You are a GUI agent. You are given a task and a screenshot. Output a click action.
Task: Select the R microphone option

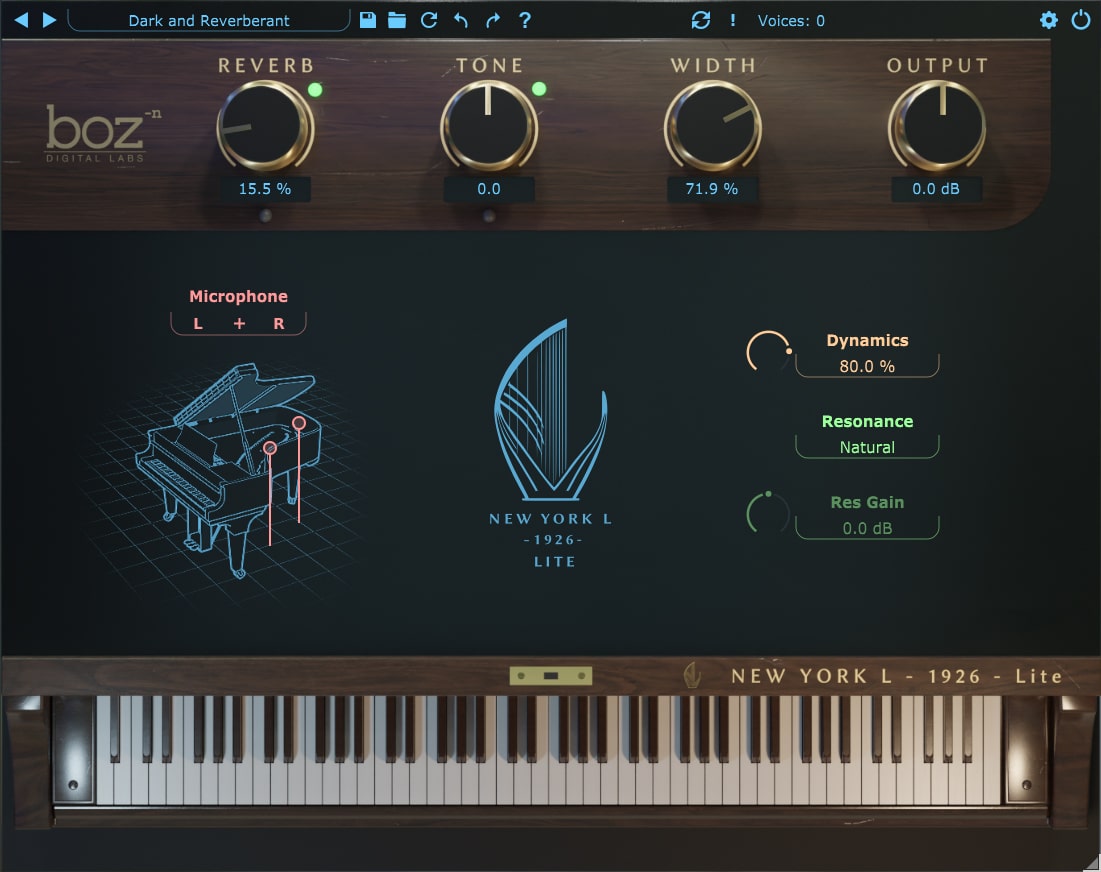pos(278,322)
